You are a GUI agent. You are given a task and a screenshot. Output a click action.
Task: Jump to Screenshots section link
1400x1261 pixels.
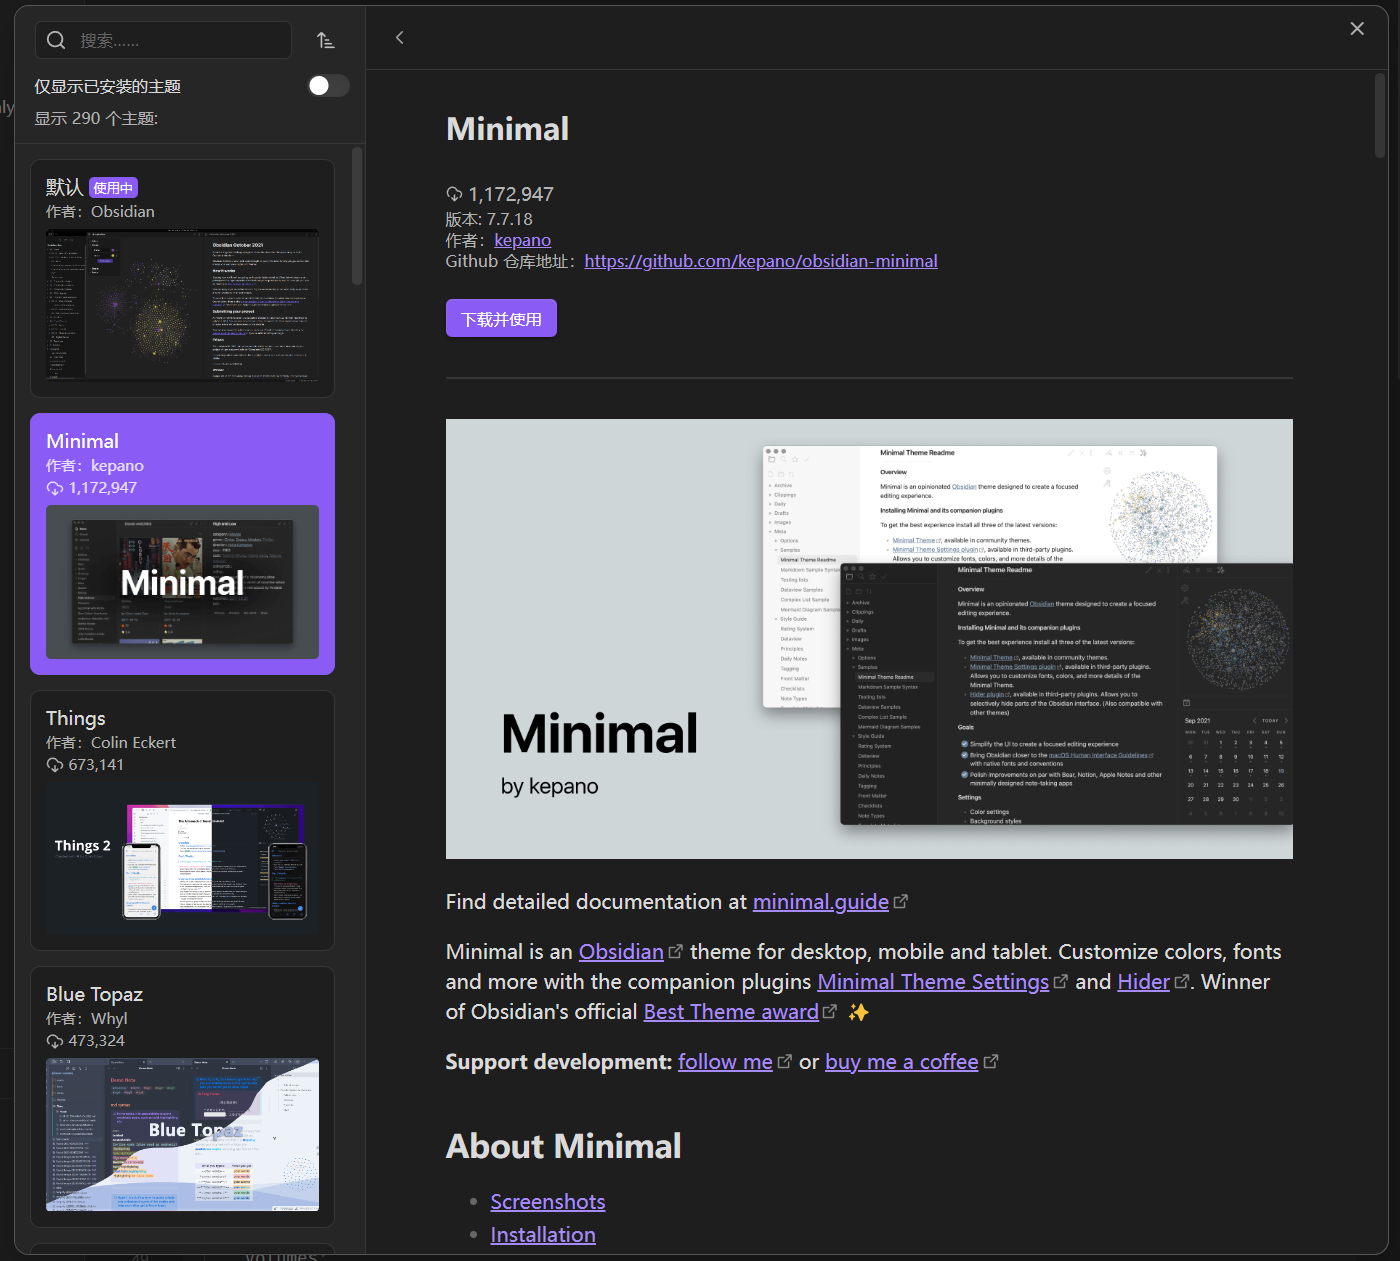[x=548, y=1202]
